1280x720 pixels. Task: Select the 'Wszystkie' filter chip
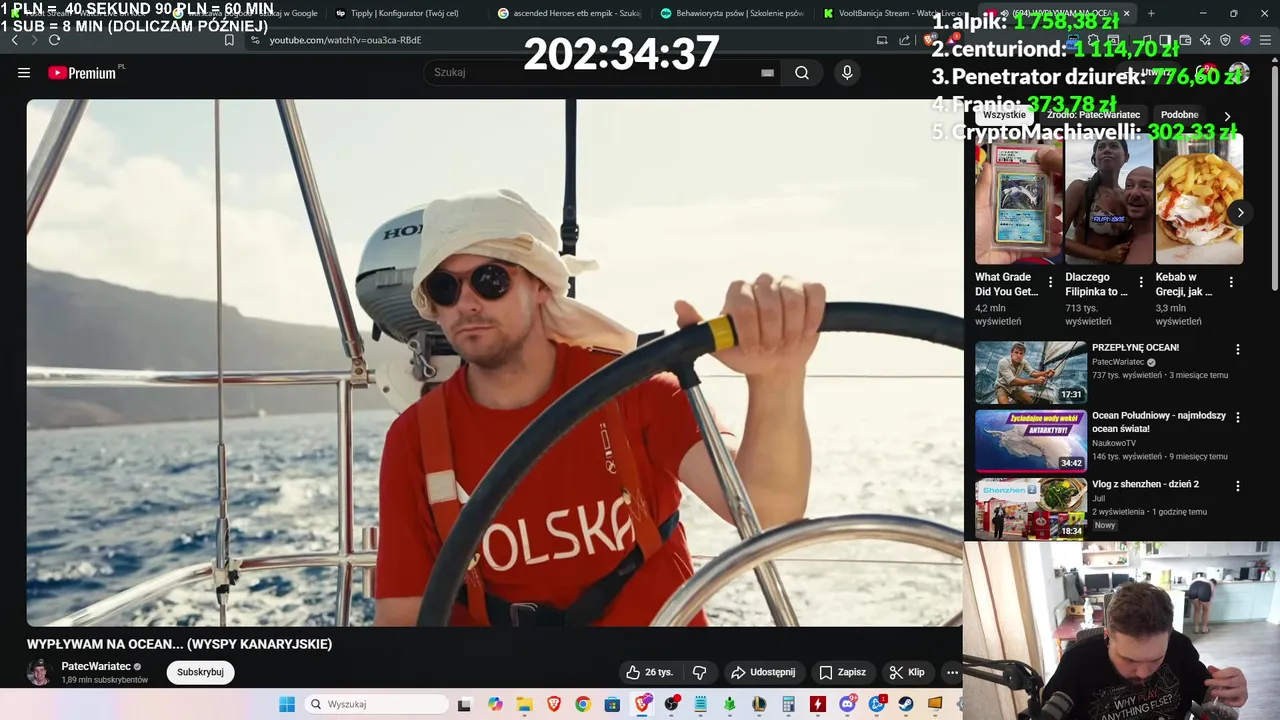(1005, 115)
